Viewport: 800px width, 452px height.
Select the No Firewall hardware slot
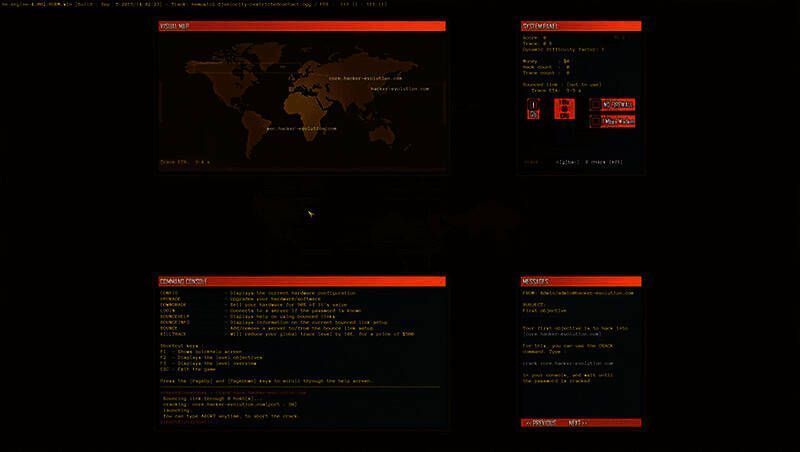click(x=614, y=104)
